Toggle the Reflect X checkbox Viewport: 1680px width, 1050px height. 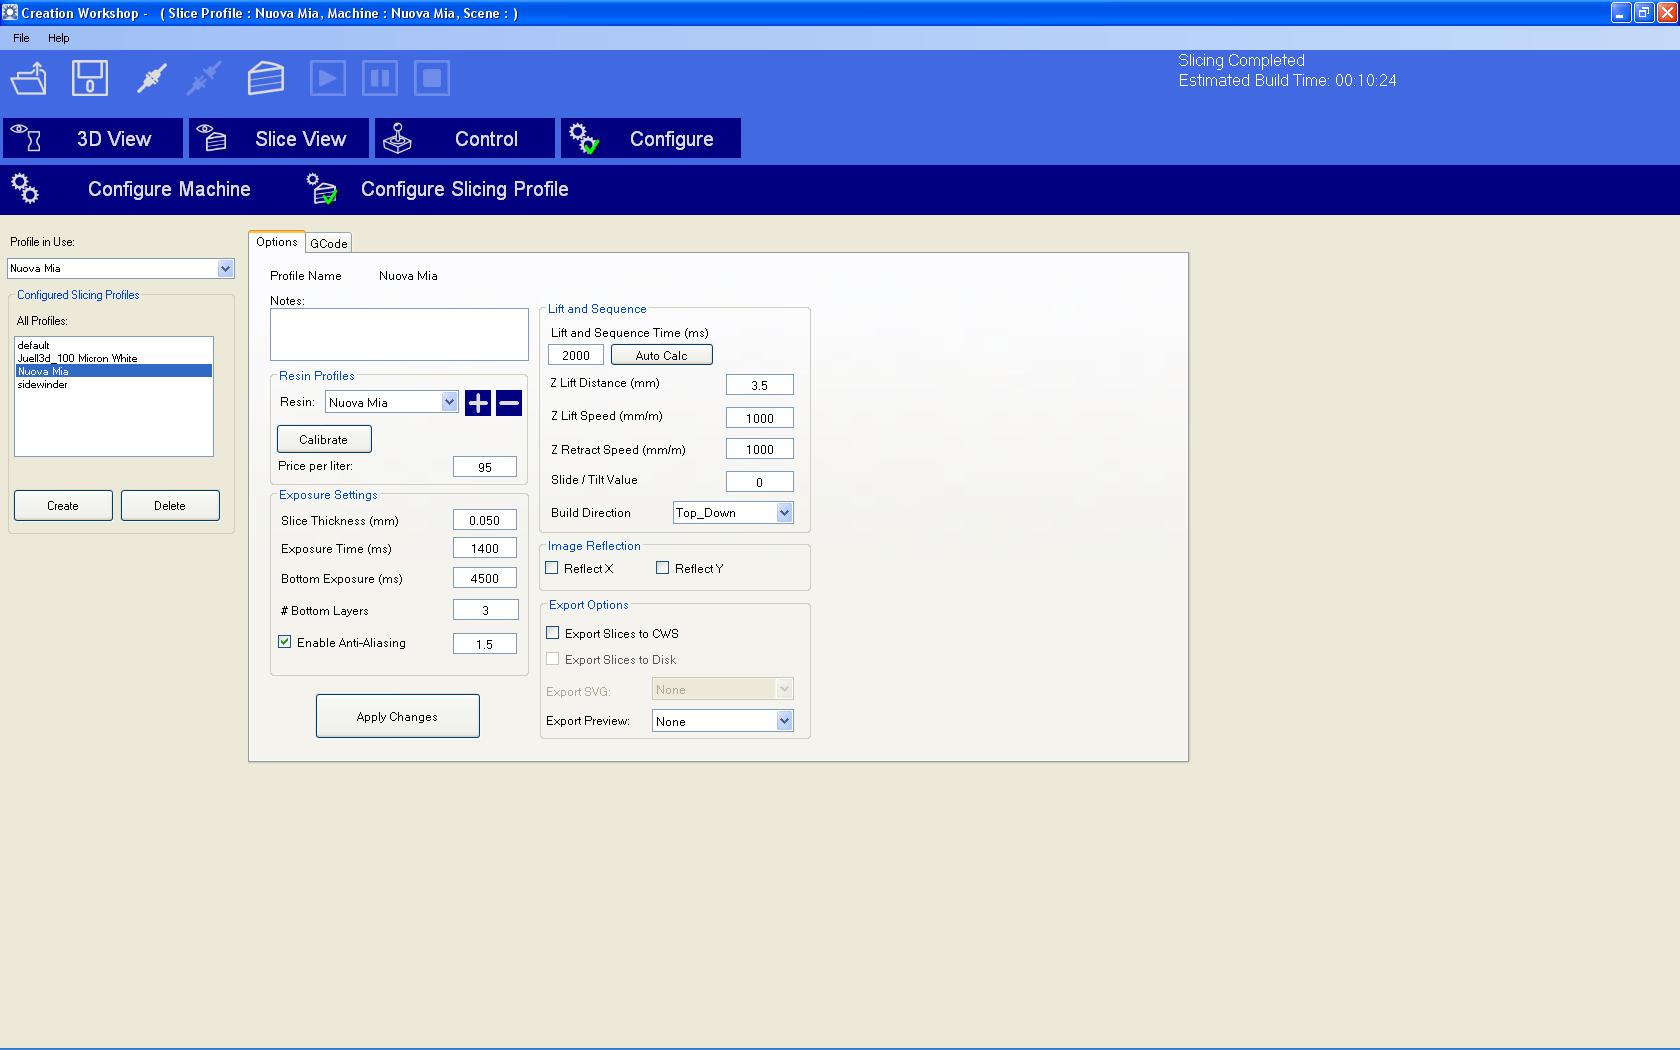pos(552,568)
